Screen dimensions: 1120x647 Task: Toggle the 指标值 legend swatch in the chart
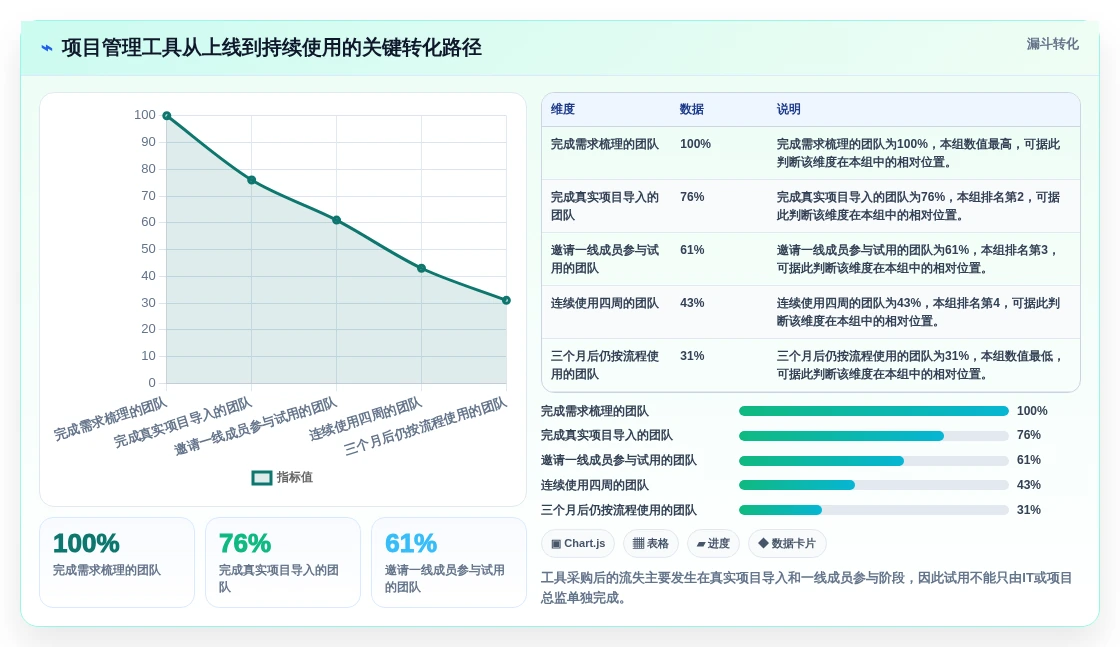[261, 478]
